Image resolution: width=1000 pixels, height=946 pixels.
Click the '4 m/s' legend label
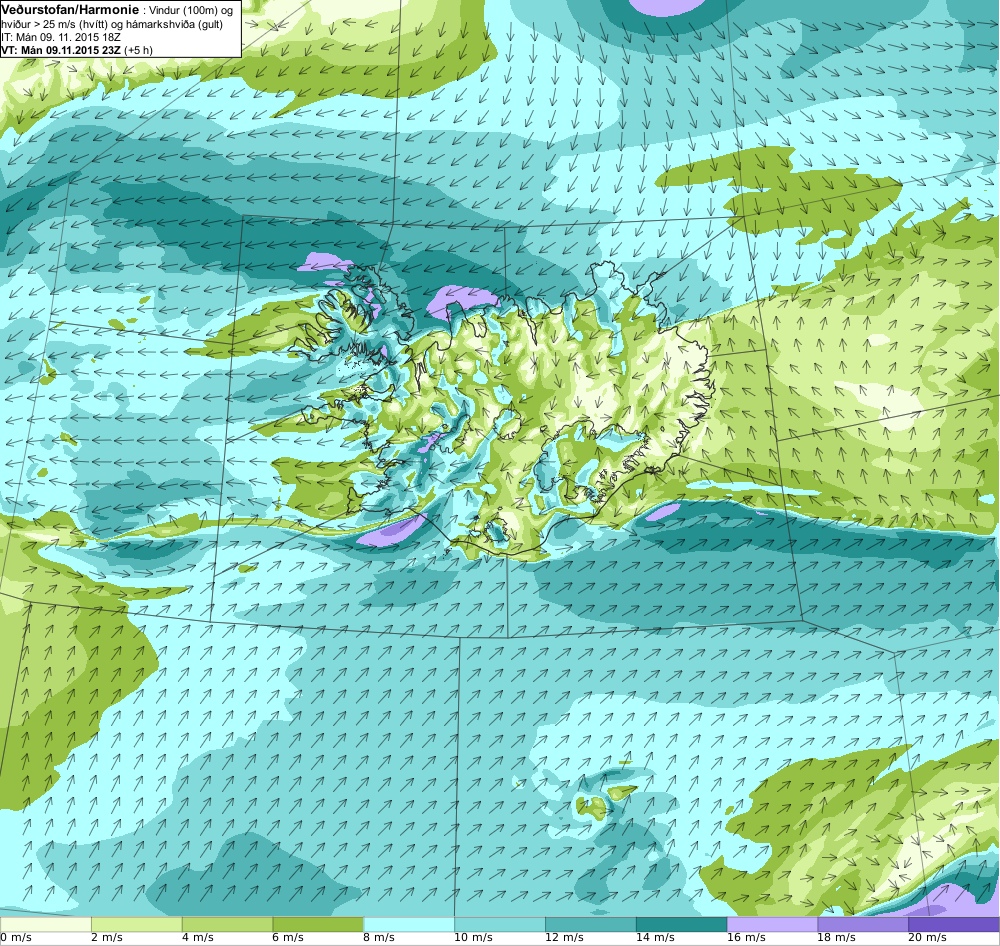click(198, 938)
